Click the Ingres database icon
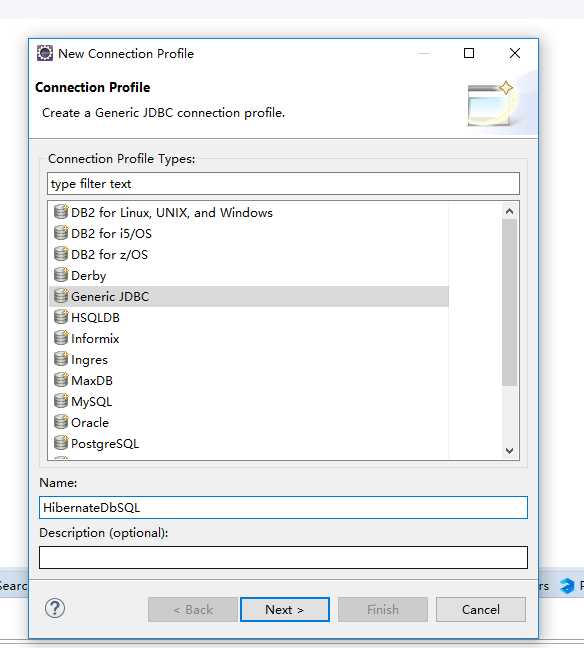Screen dimensions: 584x648 (x=61, y=359)
